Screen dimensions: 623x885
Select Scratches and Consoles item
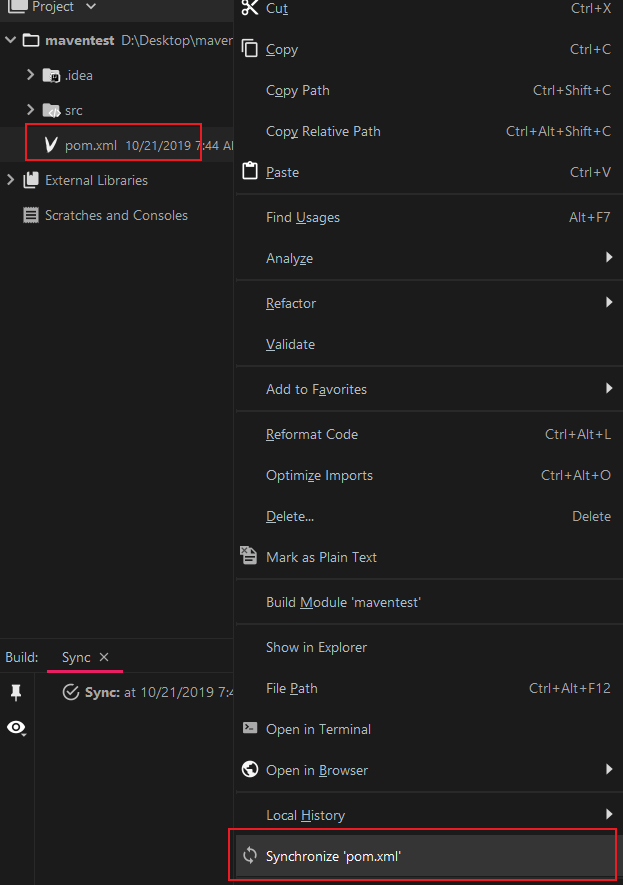click(115, 215)
